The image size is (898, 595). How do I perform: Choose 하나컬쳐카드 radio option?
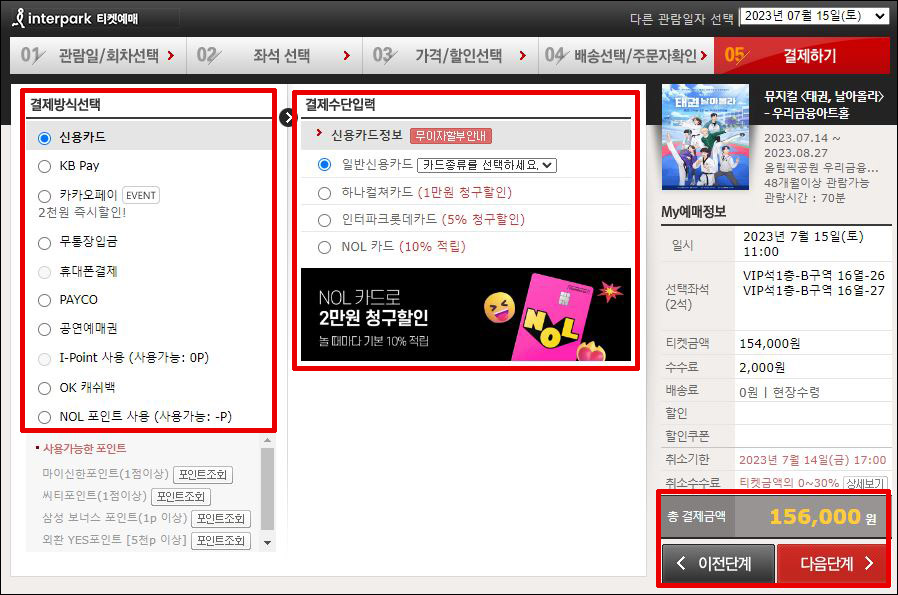[324, 194]
